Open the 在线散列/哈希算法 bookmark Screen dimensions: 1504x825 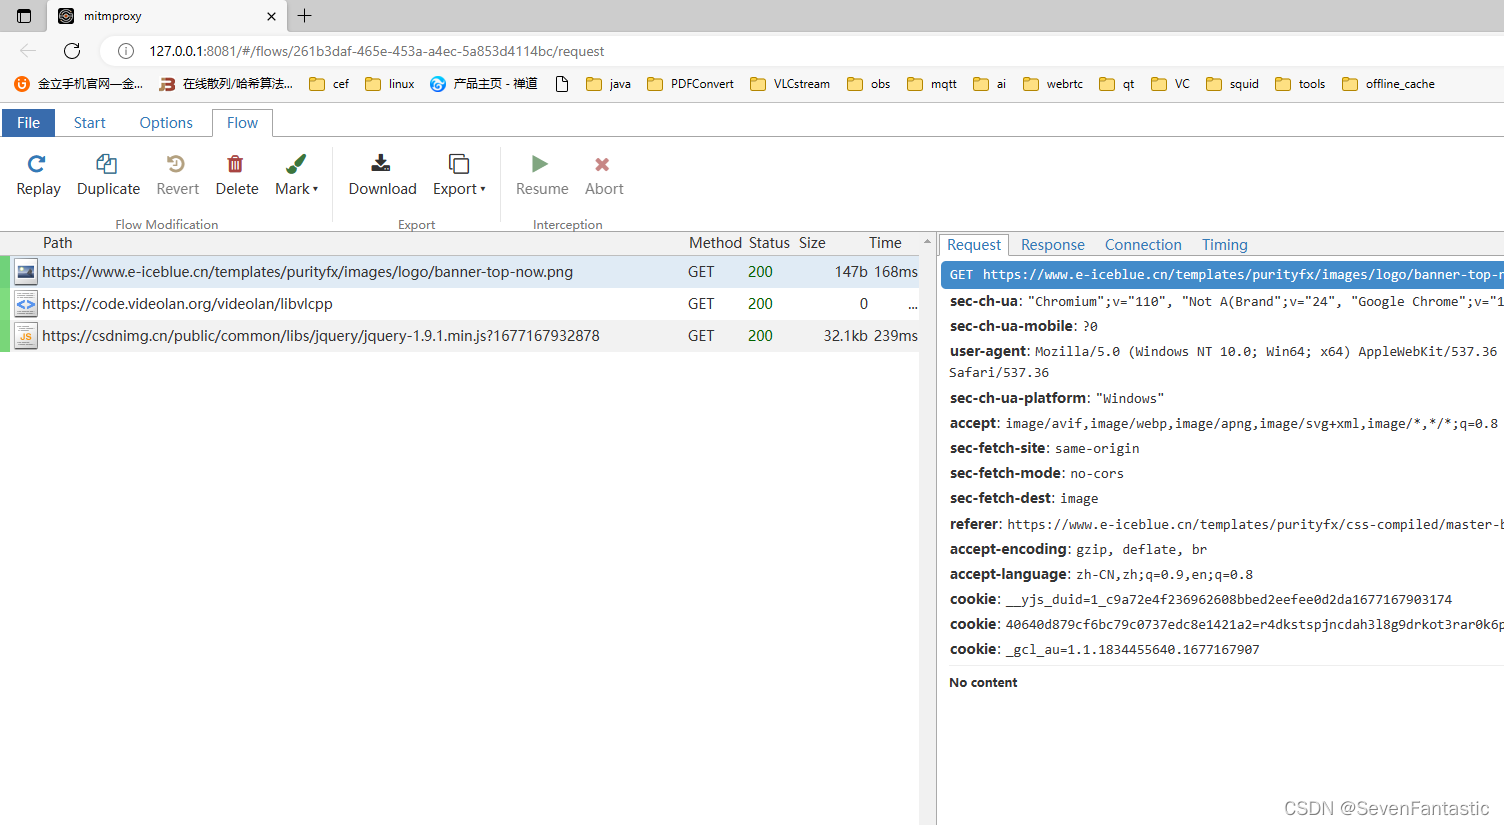click(x=226, y=84)
